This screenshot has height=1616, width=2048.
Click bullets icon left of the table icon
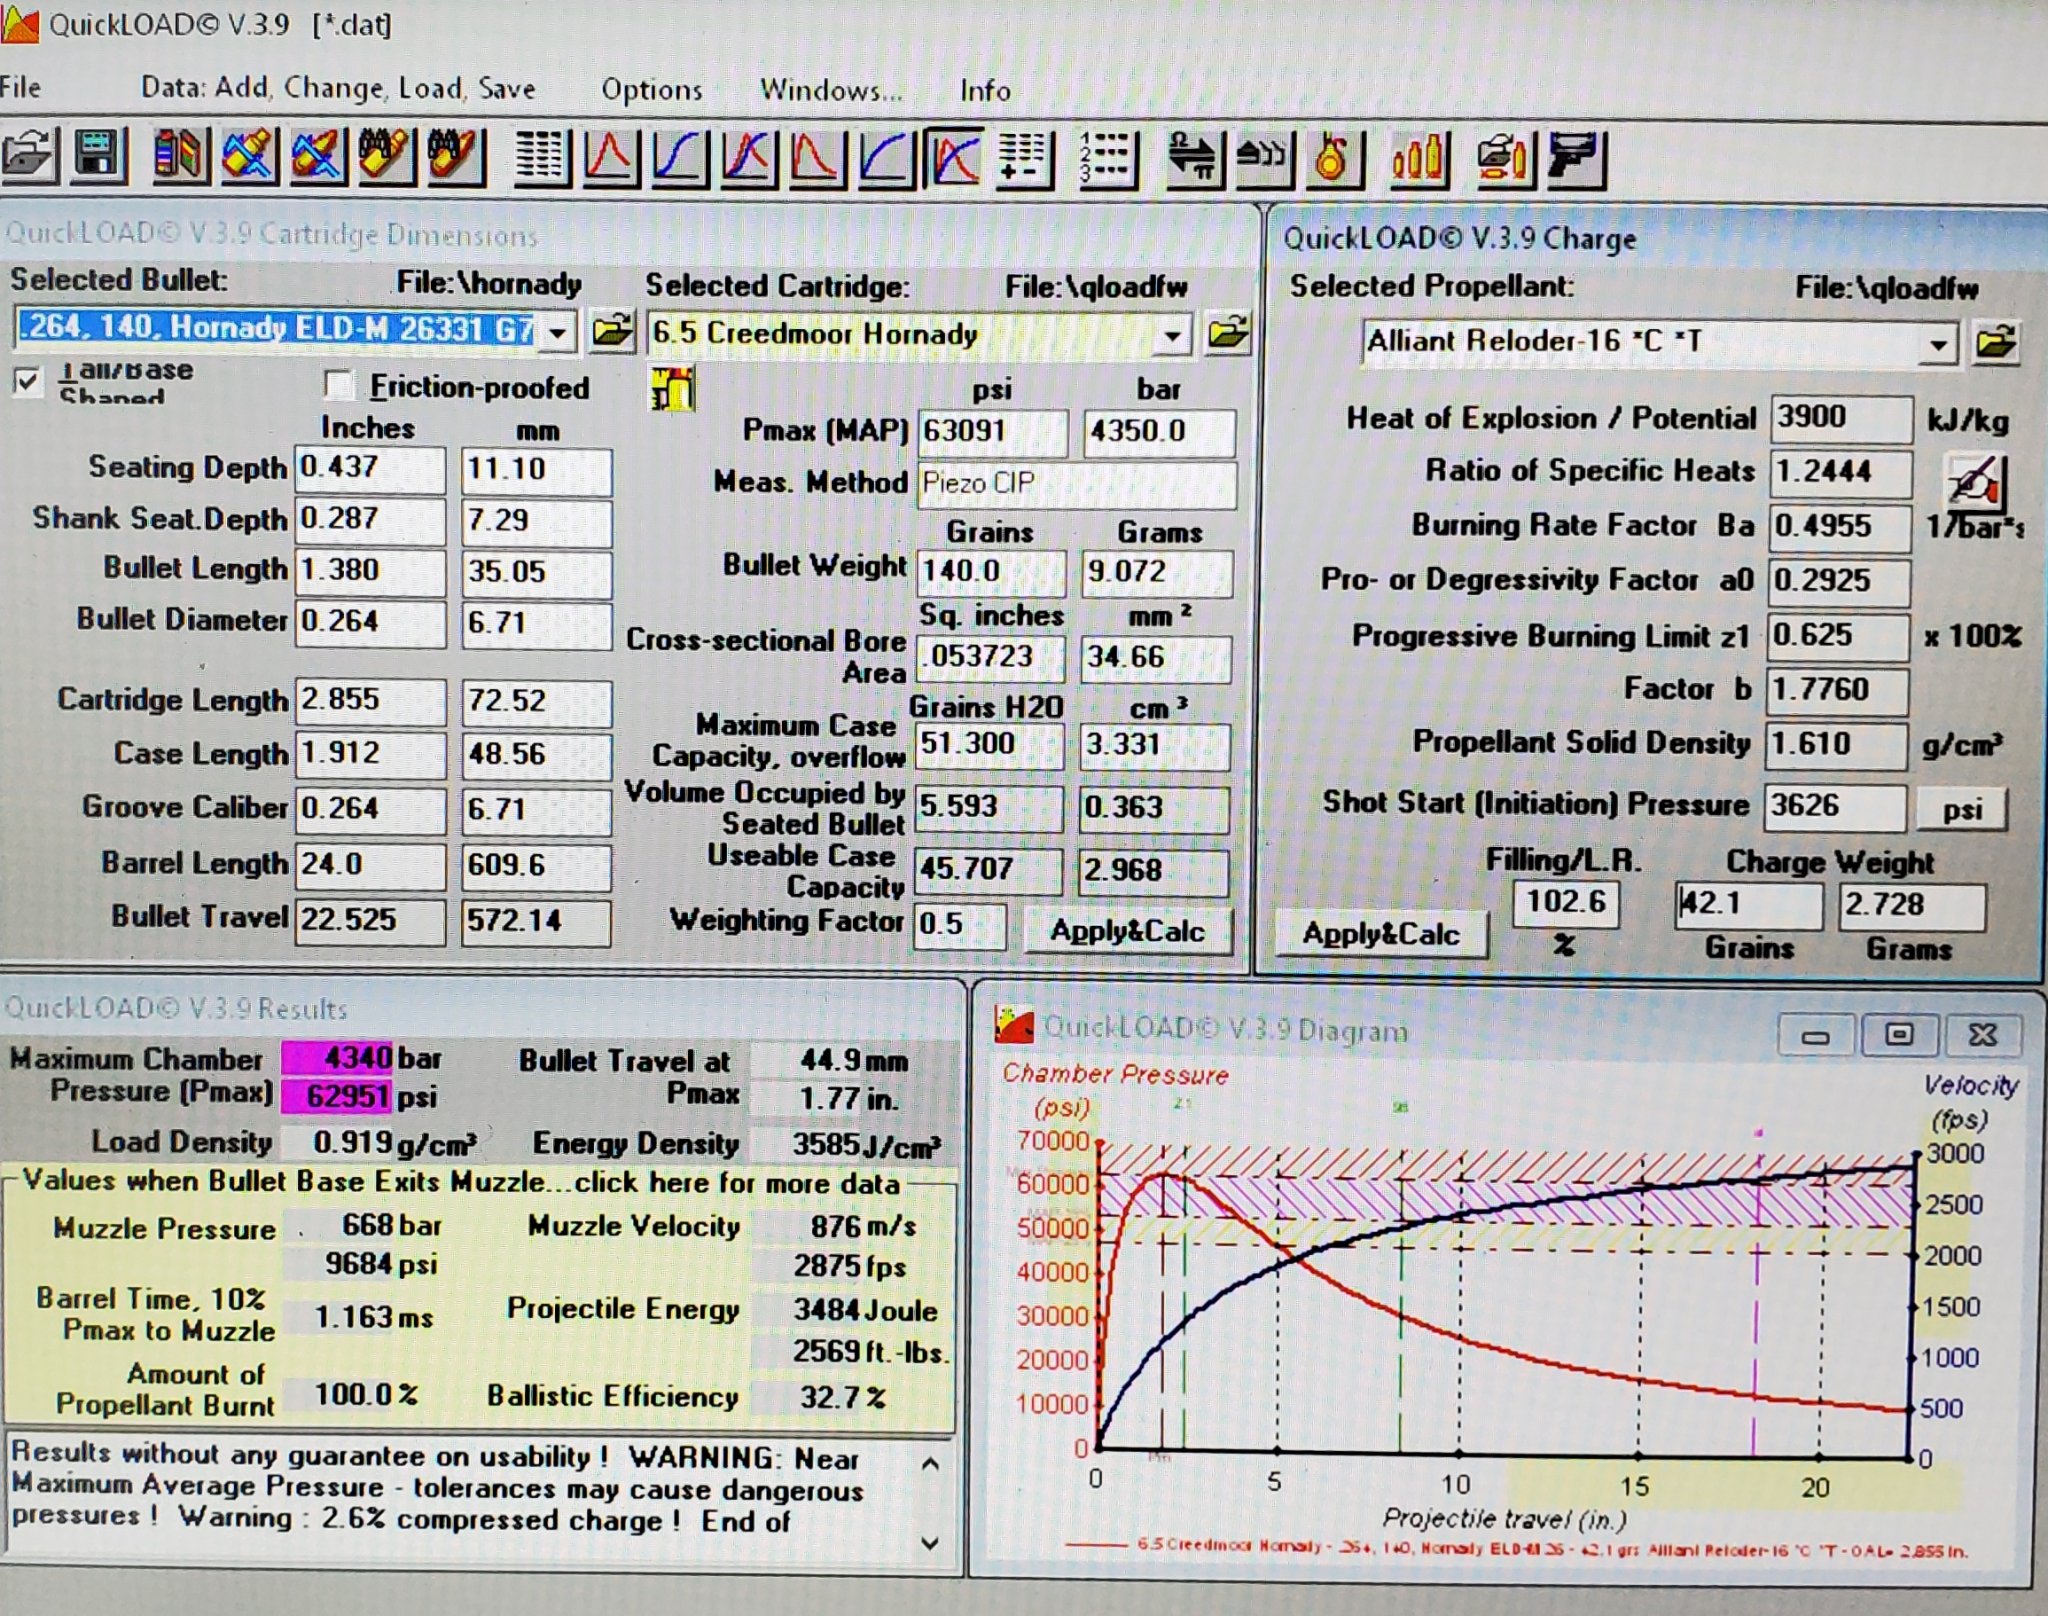(456, 157)
